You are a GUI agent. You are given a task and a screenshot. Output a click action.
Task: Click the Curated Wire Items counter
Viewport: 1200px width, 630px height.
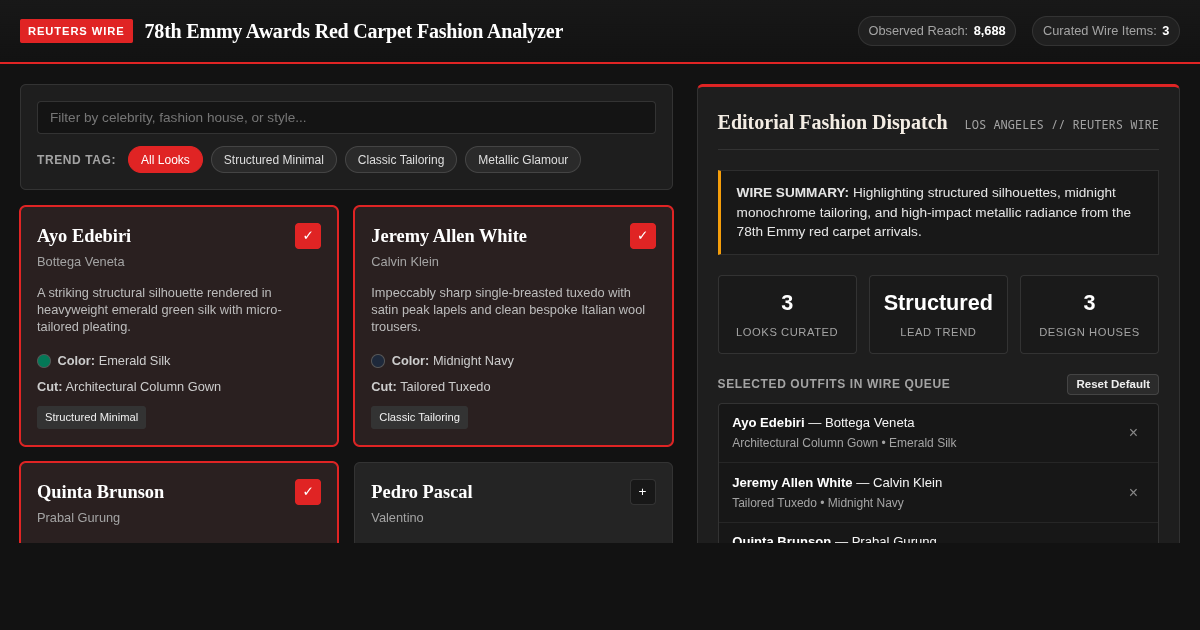click(1106, 31)
